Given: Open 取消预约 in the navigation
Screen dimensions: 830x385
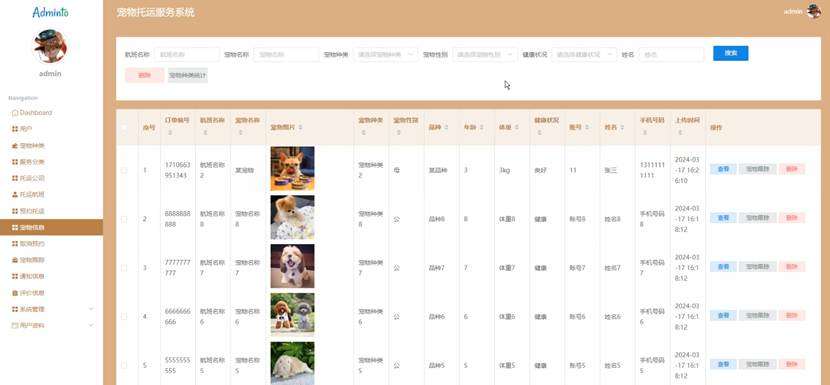Looking at the screenshot, I should pos(32,244).
